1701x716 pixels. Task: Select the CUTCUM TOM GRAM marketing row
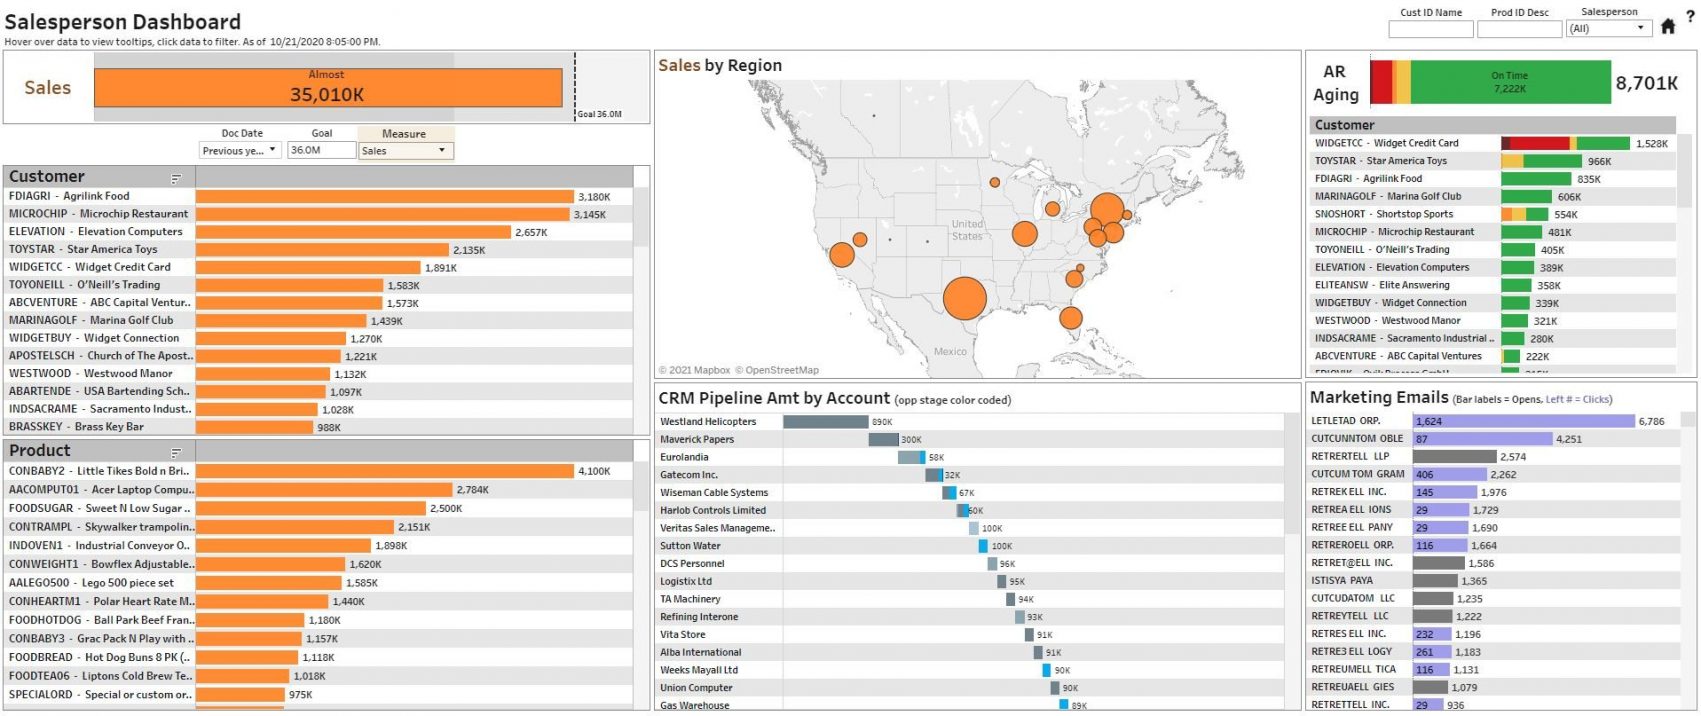point(1494,475)
